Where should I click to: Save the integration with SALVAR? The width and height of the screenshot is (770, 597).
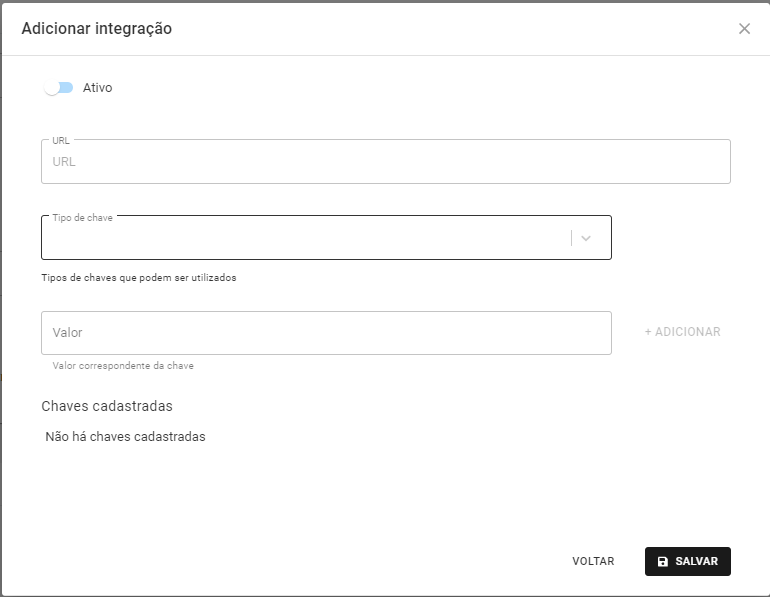coord(688,561)
